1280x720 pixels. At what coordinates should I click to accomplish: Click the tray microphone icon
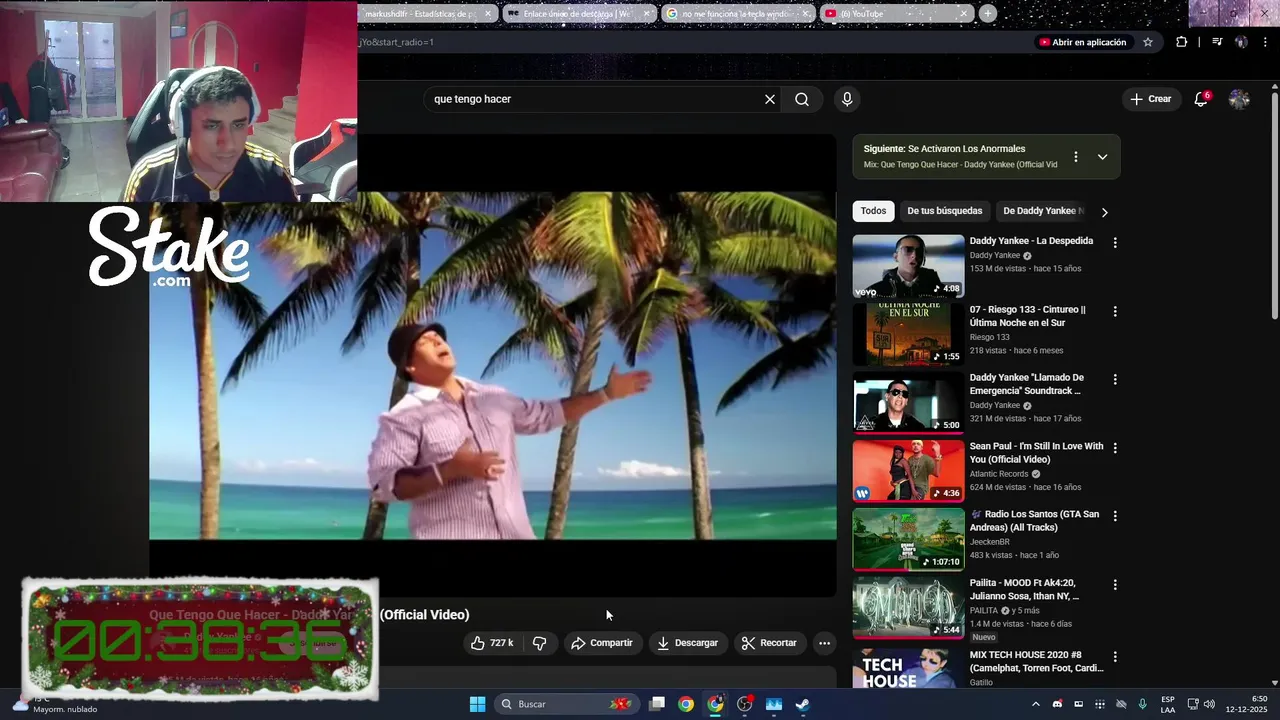[x=1142, y=704]
